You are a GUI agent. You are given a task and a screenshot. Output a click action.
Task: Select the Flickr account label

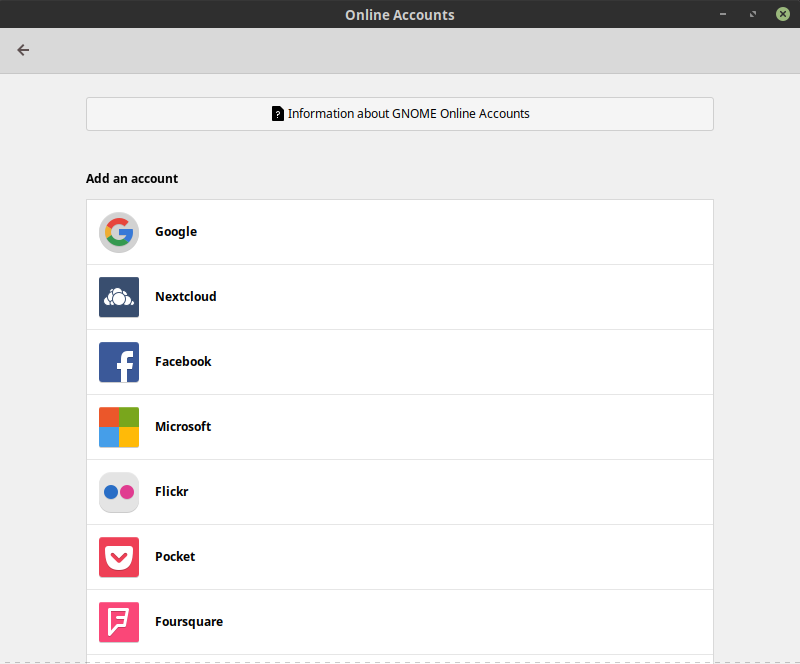click(x=172, y=491)
